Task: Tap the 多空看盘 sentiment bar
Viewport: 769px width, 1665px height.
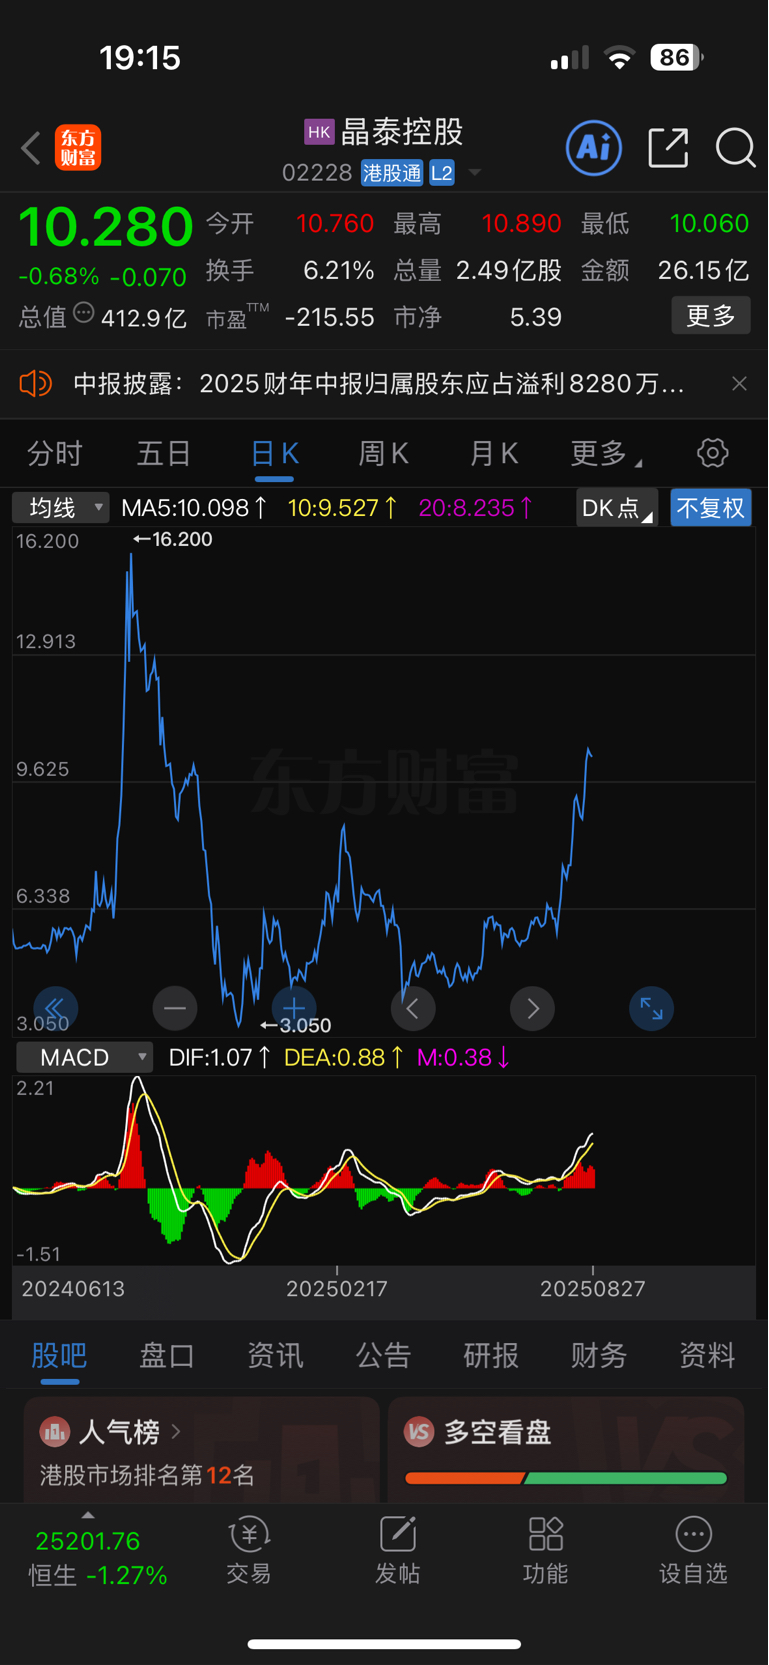Action: point(566,1477)
